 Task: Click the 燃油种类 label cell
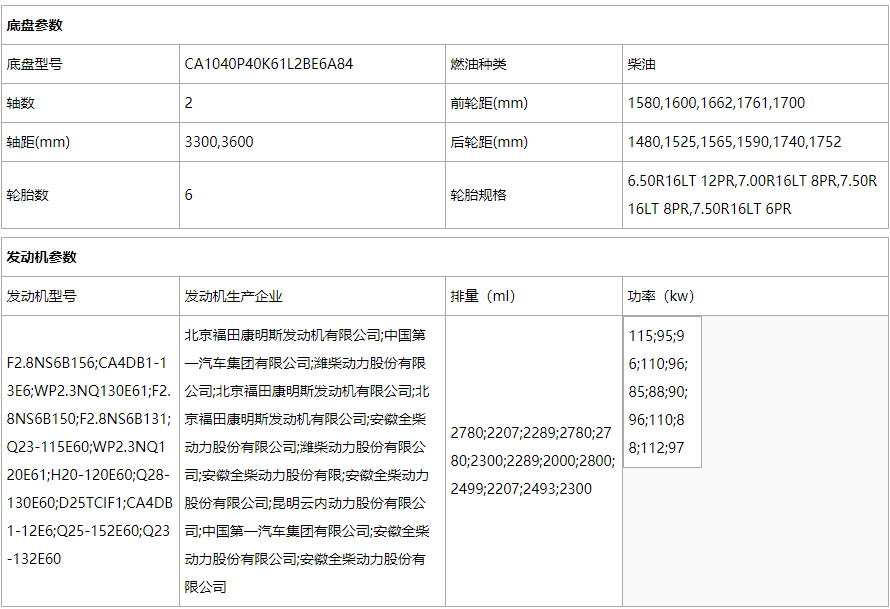point(534,64)
